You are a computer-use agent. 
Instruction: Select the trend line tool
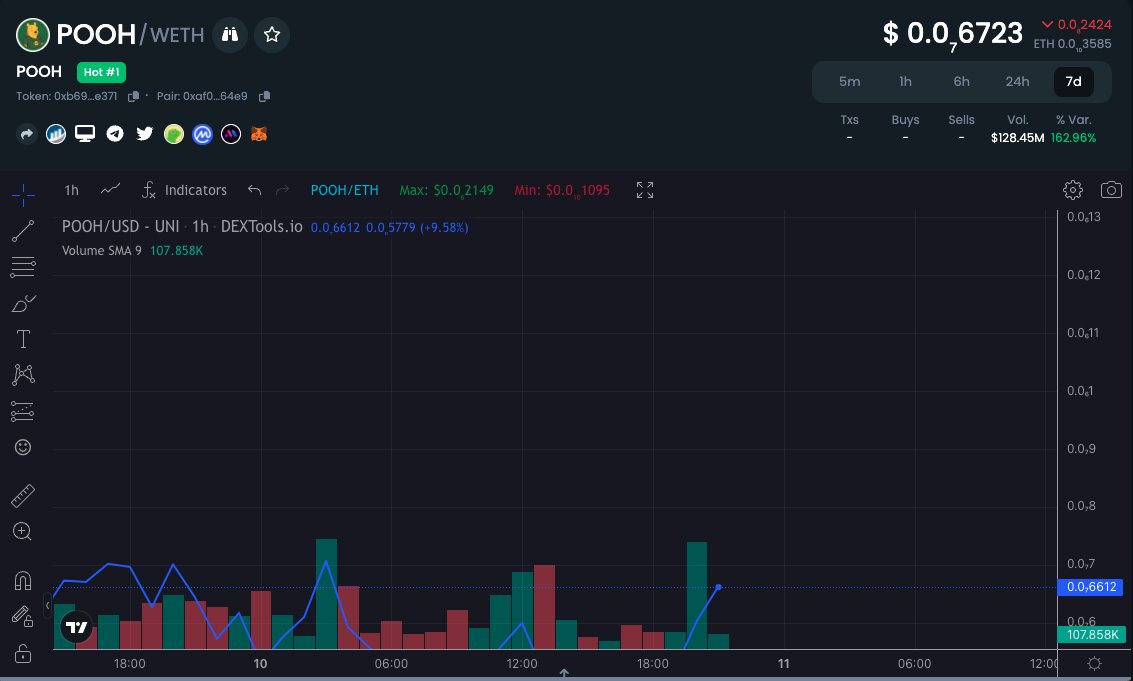(23, 231)
